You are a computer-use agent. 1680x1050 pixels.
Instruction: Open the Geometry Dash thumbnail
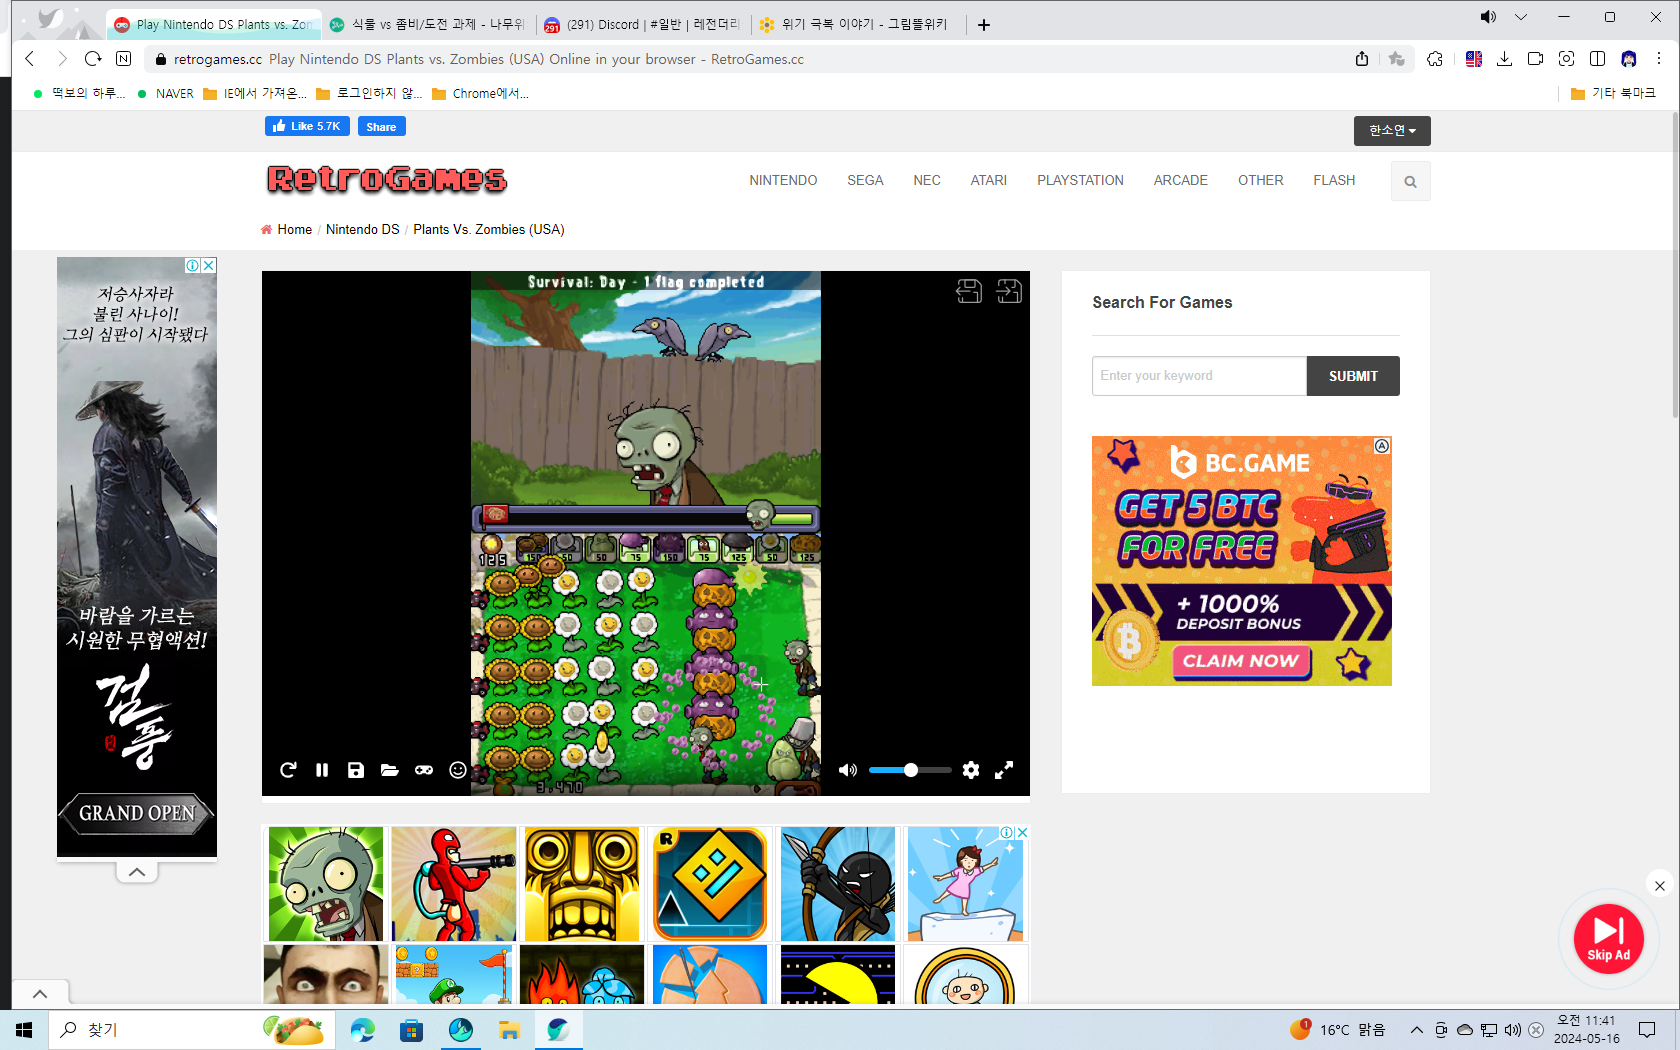point(710,884)
